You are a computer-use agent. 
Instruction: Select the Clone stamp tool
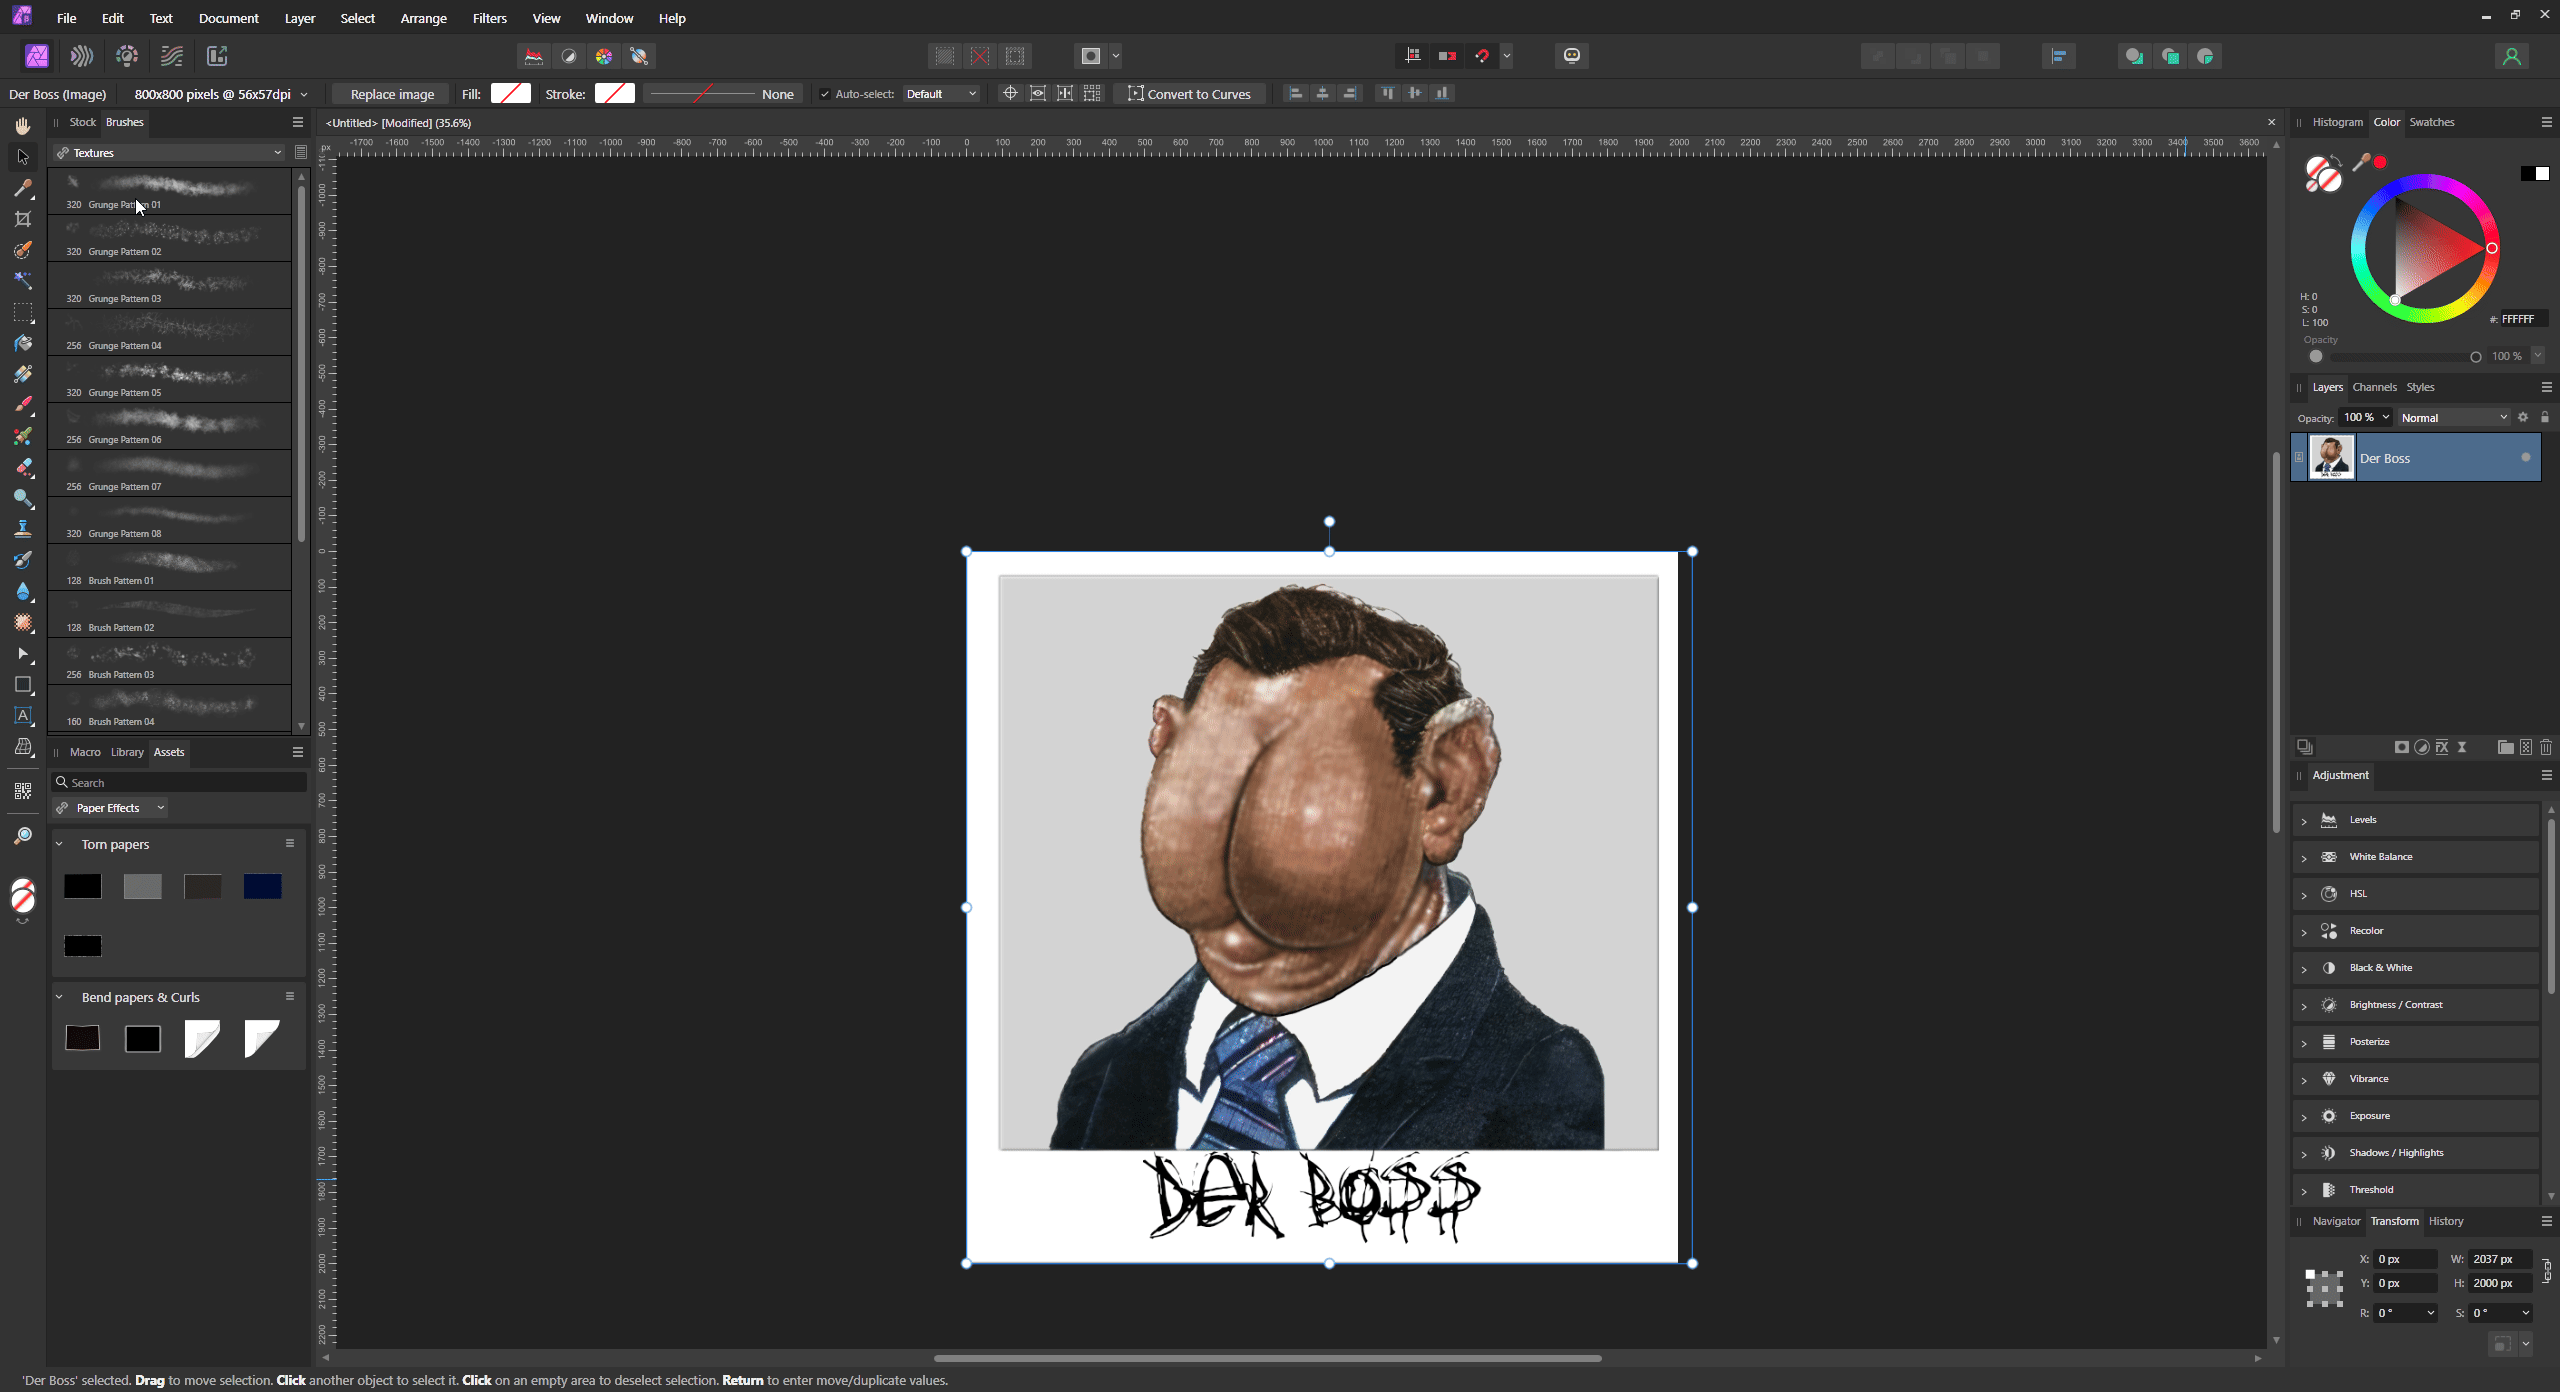click(22, 529)
